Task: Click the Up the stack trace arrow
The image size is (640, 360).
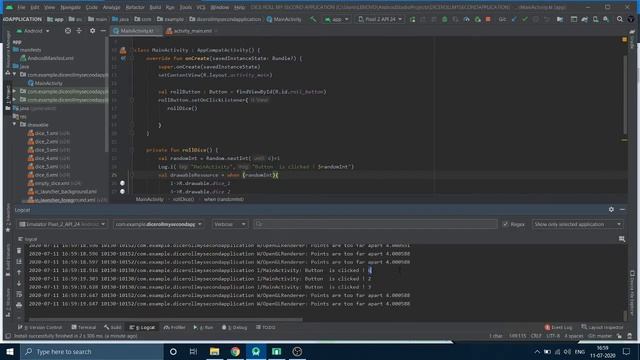Action: point(19,272)
